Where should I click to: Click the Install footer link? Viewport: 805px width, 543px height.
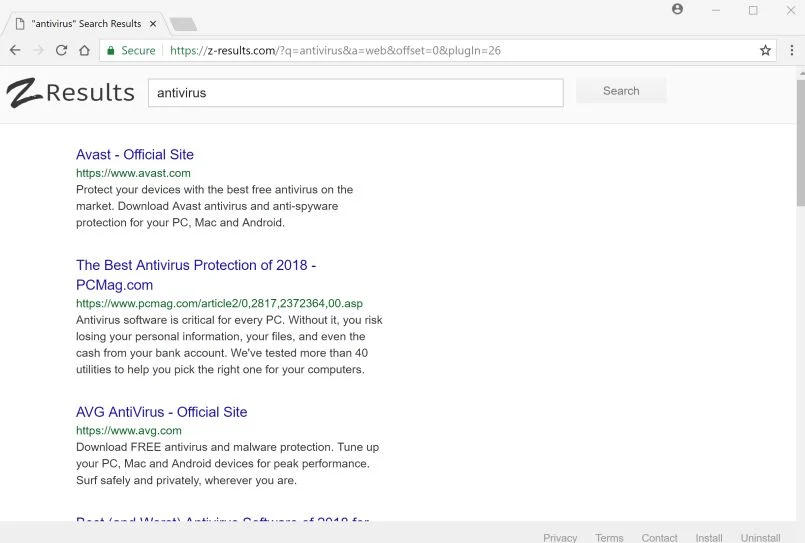(709, 537)
